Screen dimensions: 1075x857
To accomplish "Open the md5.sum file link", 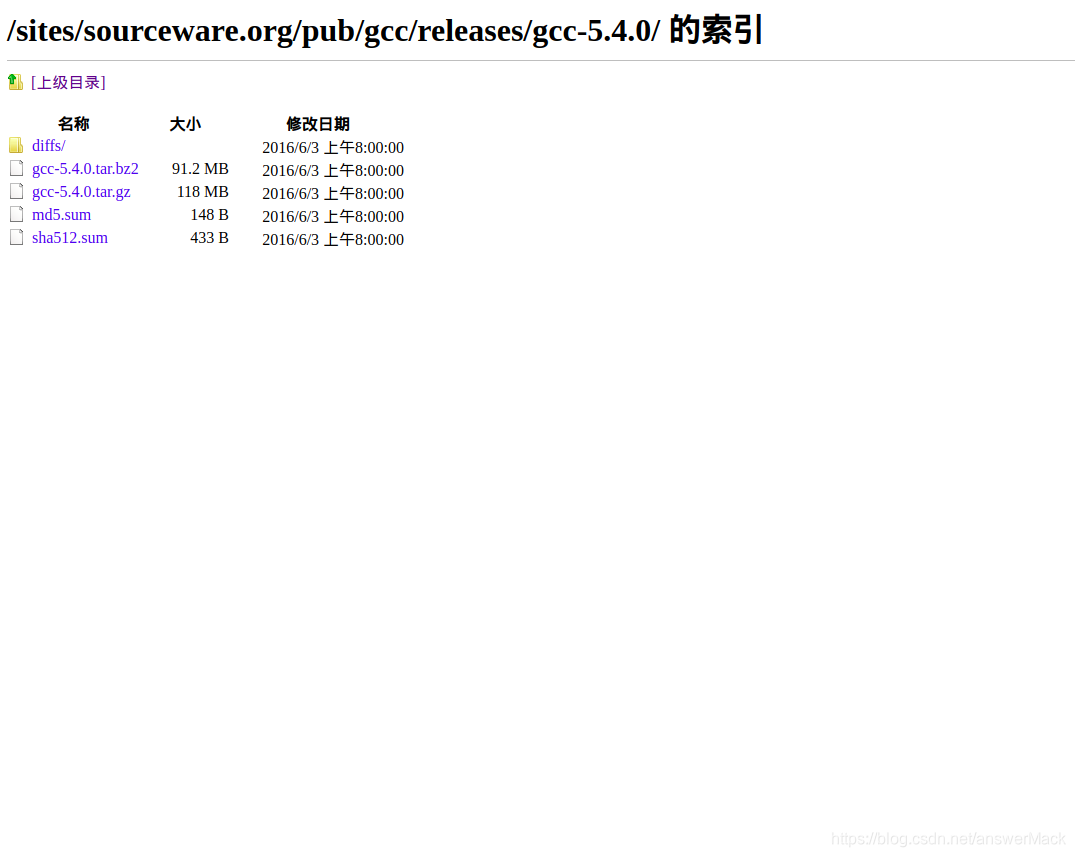I will coord(61,215).
